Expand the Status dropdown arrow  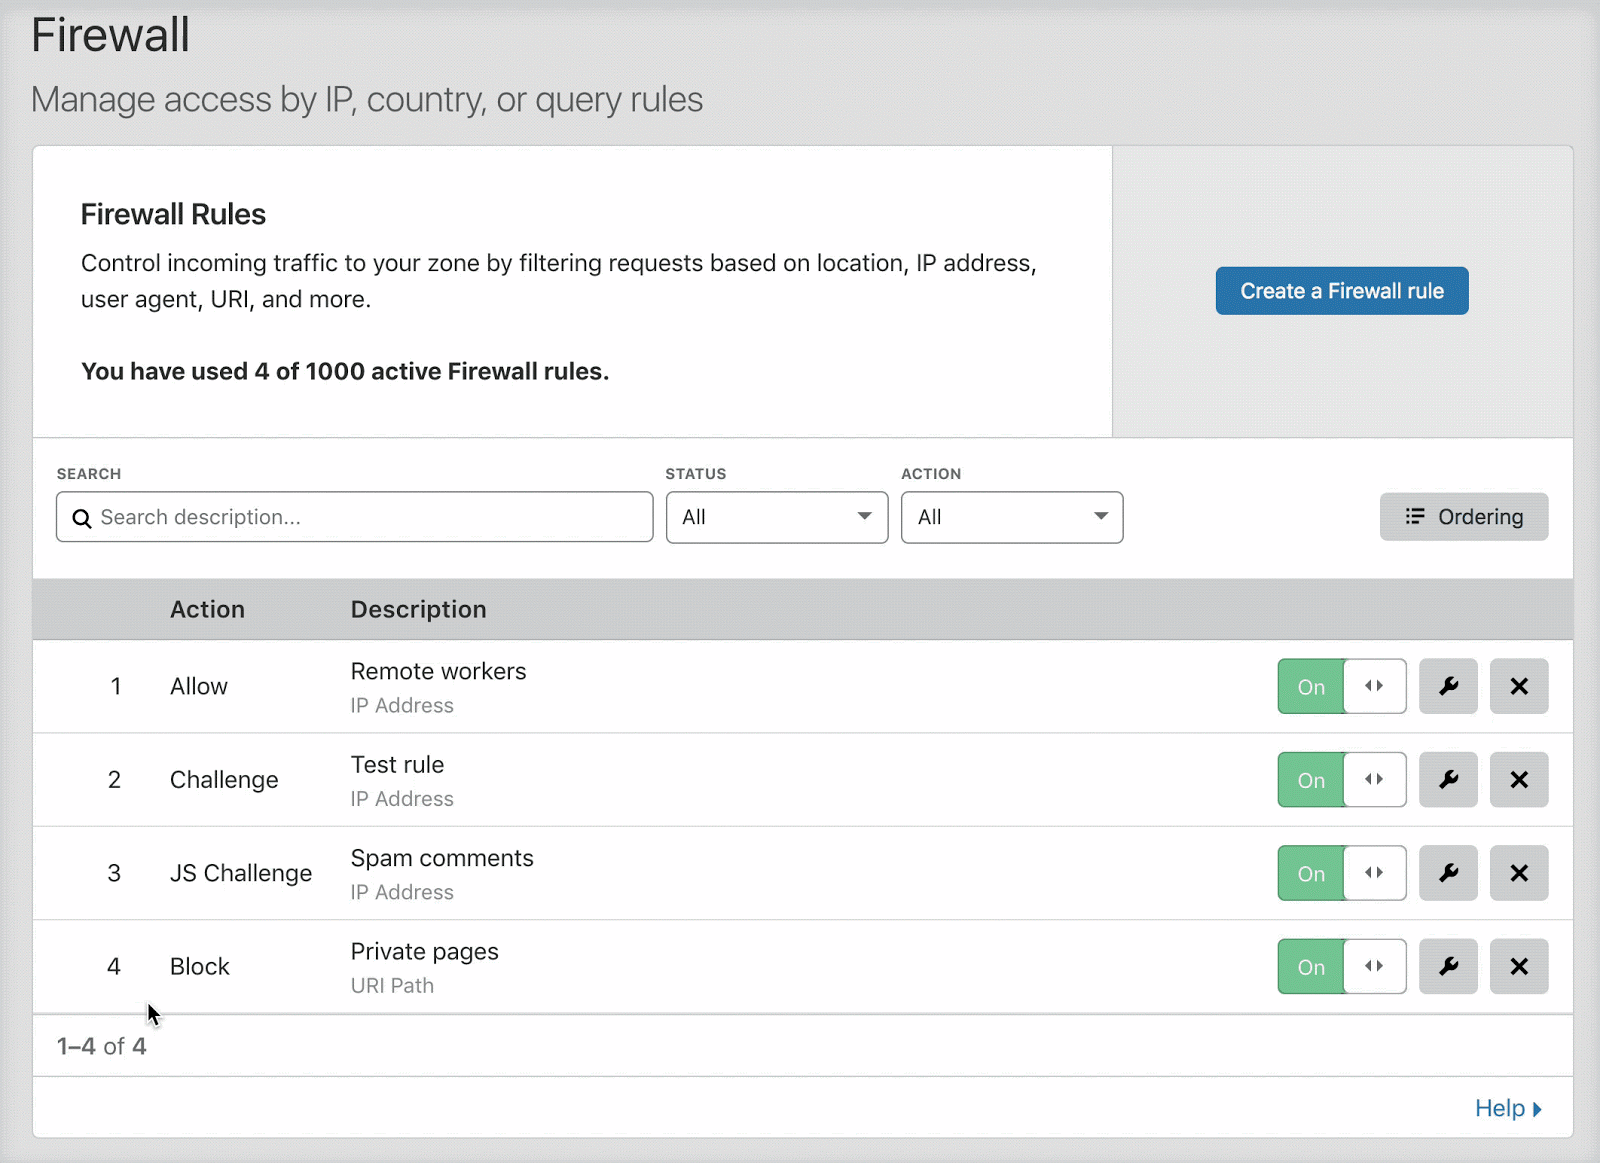[x=863, y=517]
